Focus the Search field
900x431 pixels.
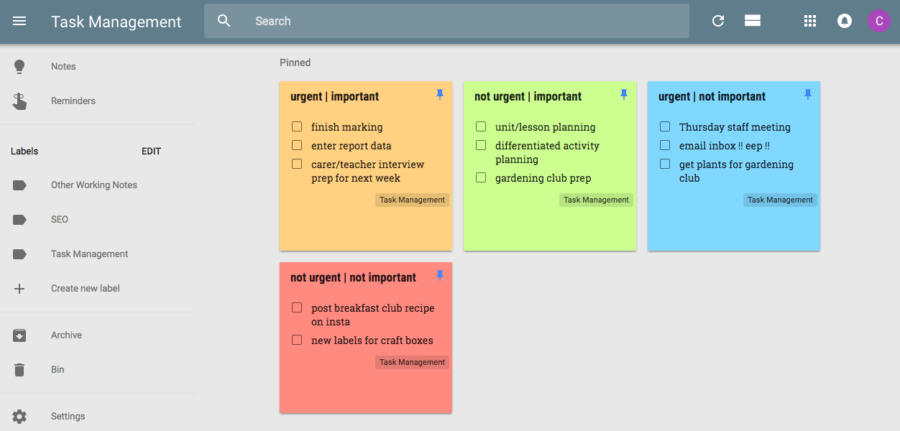[447, 21]
